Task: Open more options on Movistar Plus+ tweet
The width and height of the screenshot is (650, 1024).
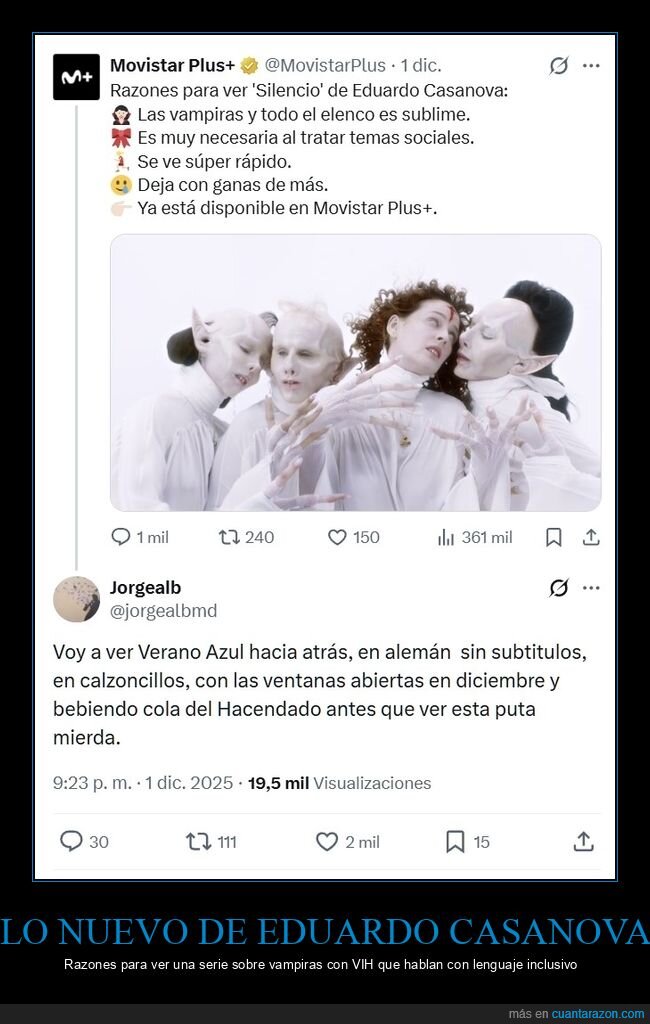Action: click(591, 66)
